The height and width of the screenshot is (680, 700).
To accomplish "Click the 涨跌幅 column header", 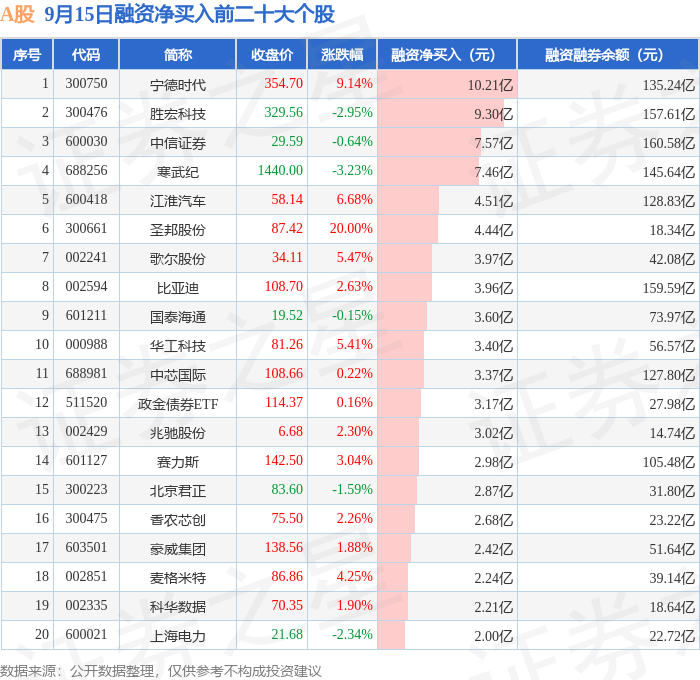I will click(x=342, y=54).
